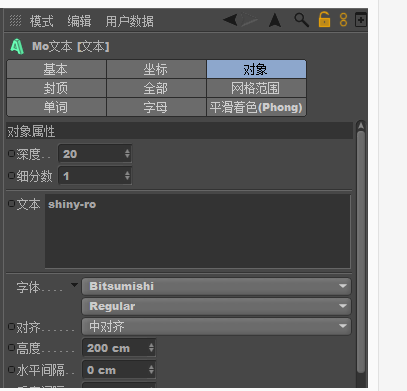Click the 对象属性 section header

180,131
